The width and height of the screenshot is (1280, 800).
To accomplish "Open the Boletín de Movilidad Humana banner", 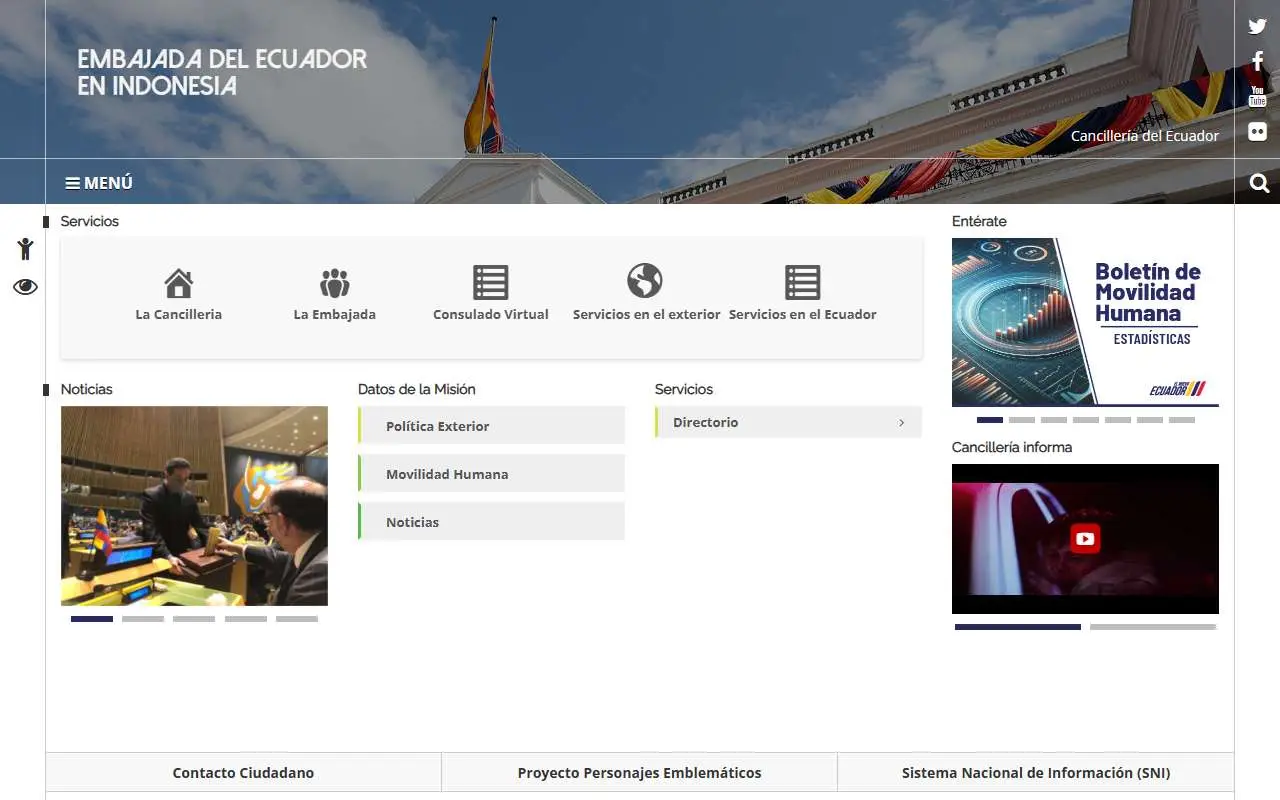I will click(x=1085, y=322).
